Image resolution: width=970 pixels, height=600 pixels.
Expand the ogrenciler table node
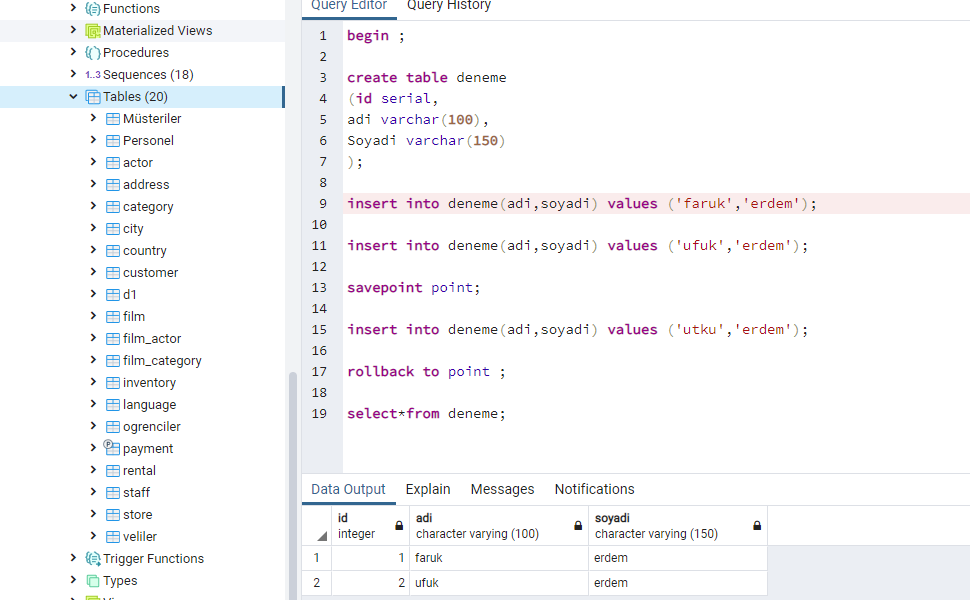[x=93, y=426]
